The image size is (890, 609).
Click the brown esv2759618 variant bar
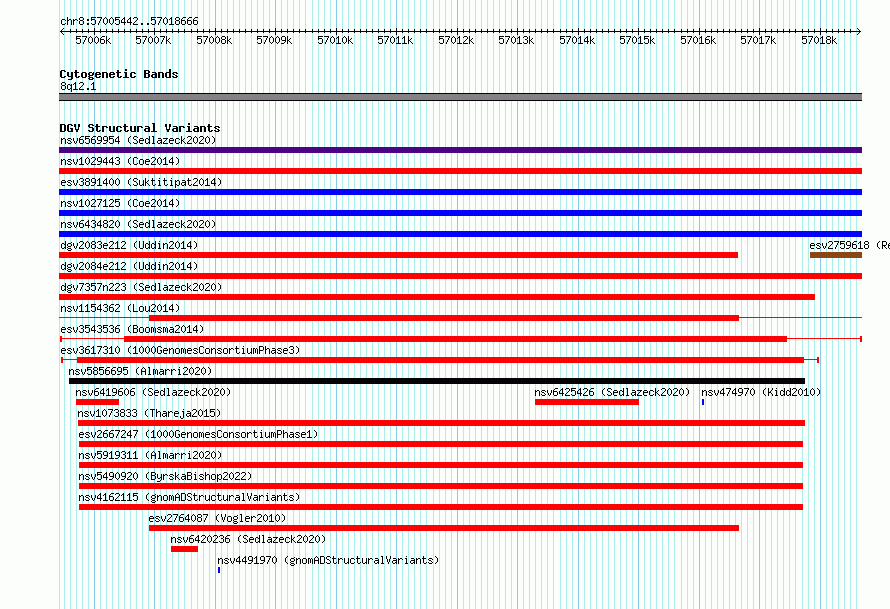click(836, 255)
